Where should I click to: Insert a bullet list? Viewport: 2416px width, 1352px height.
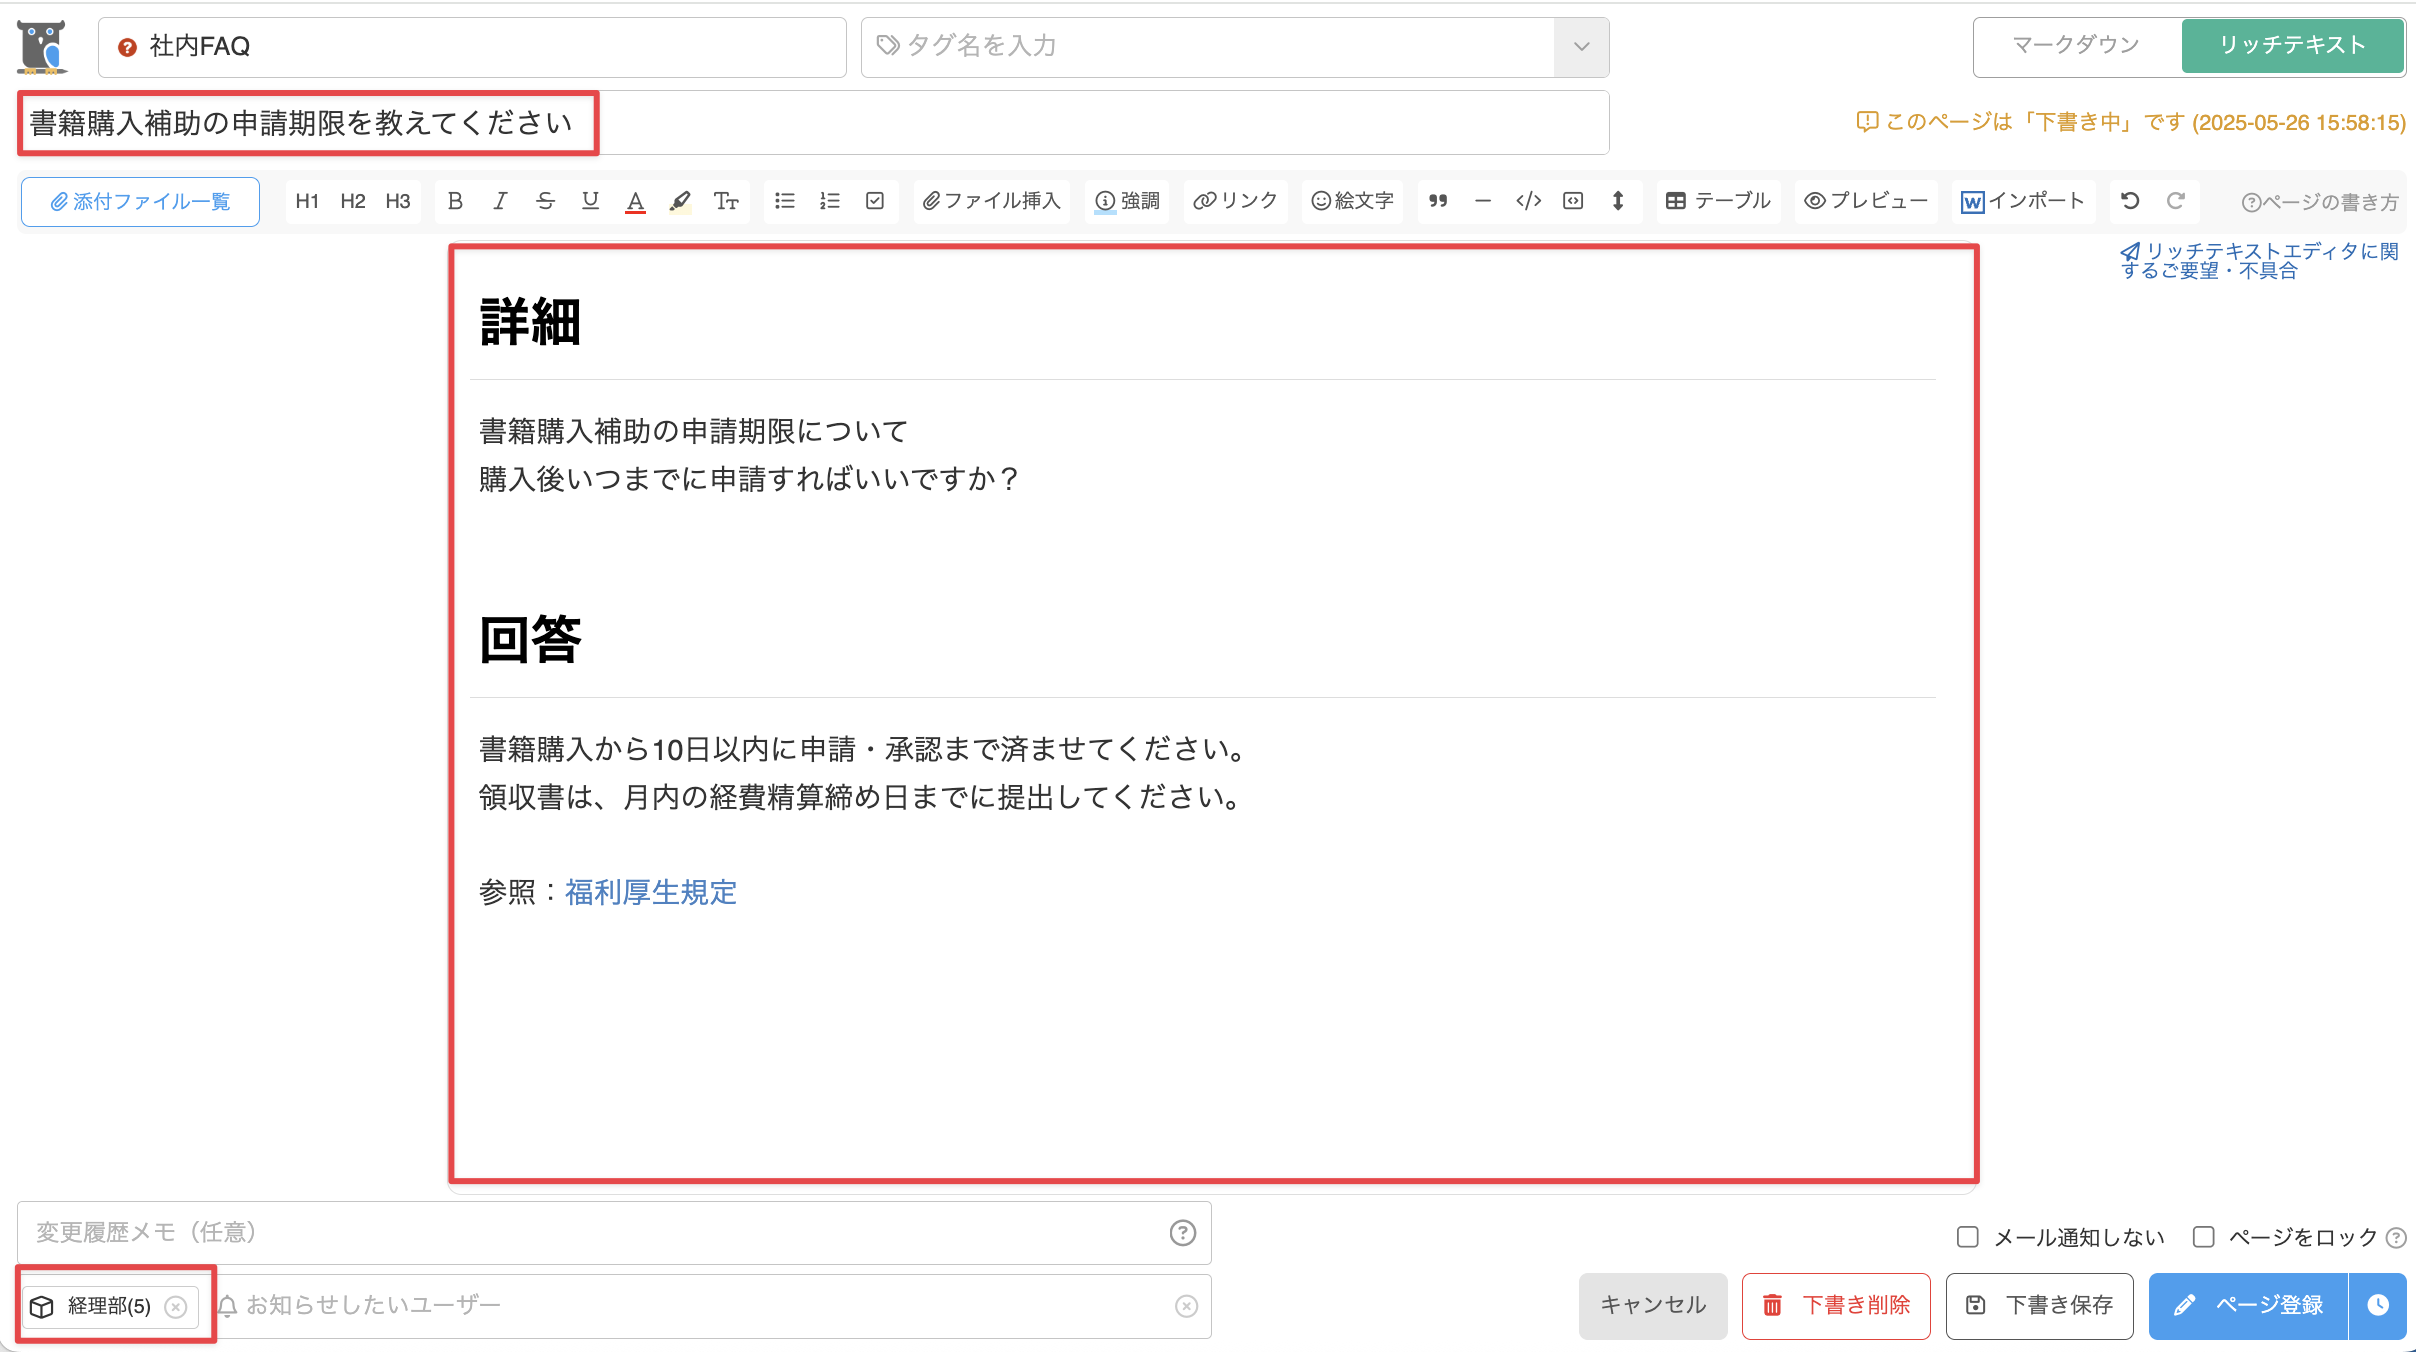(784, 201)
